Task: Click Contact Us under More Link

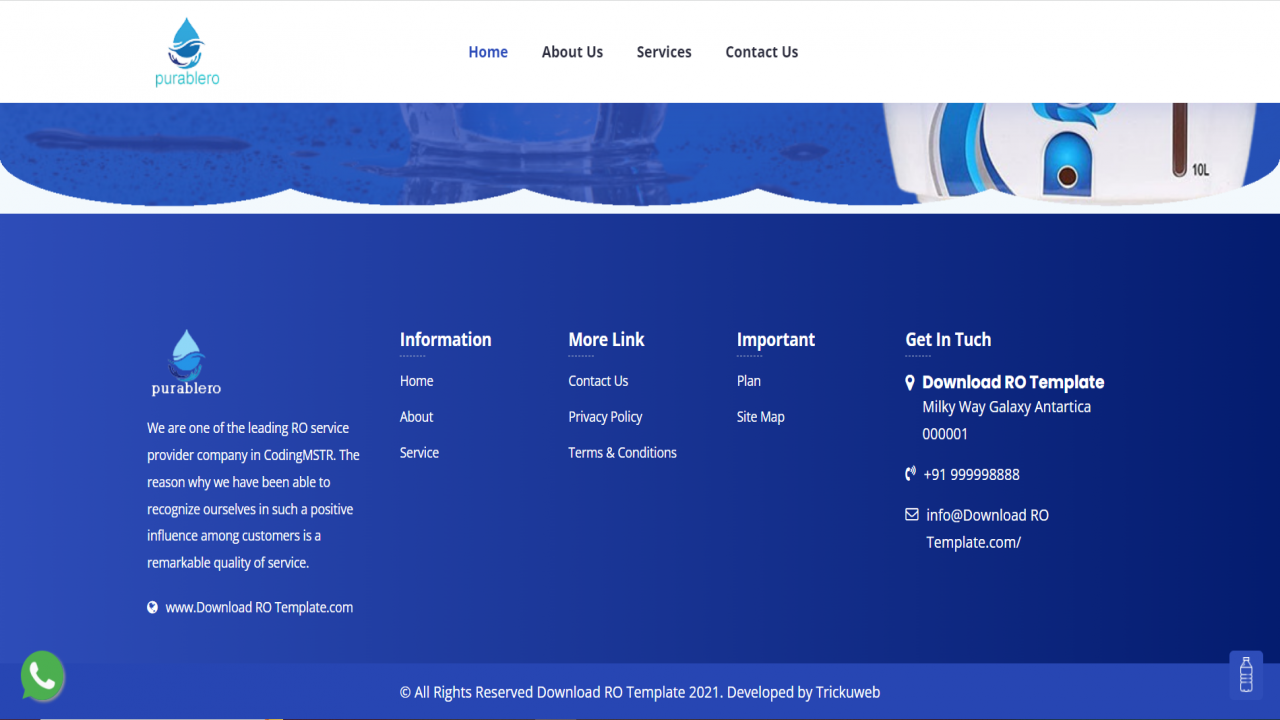Action: pos(598,381)
